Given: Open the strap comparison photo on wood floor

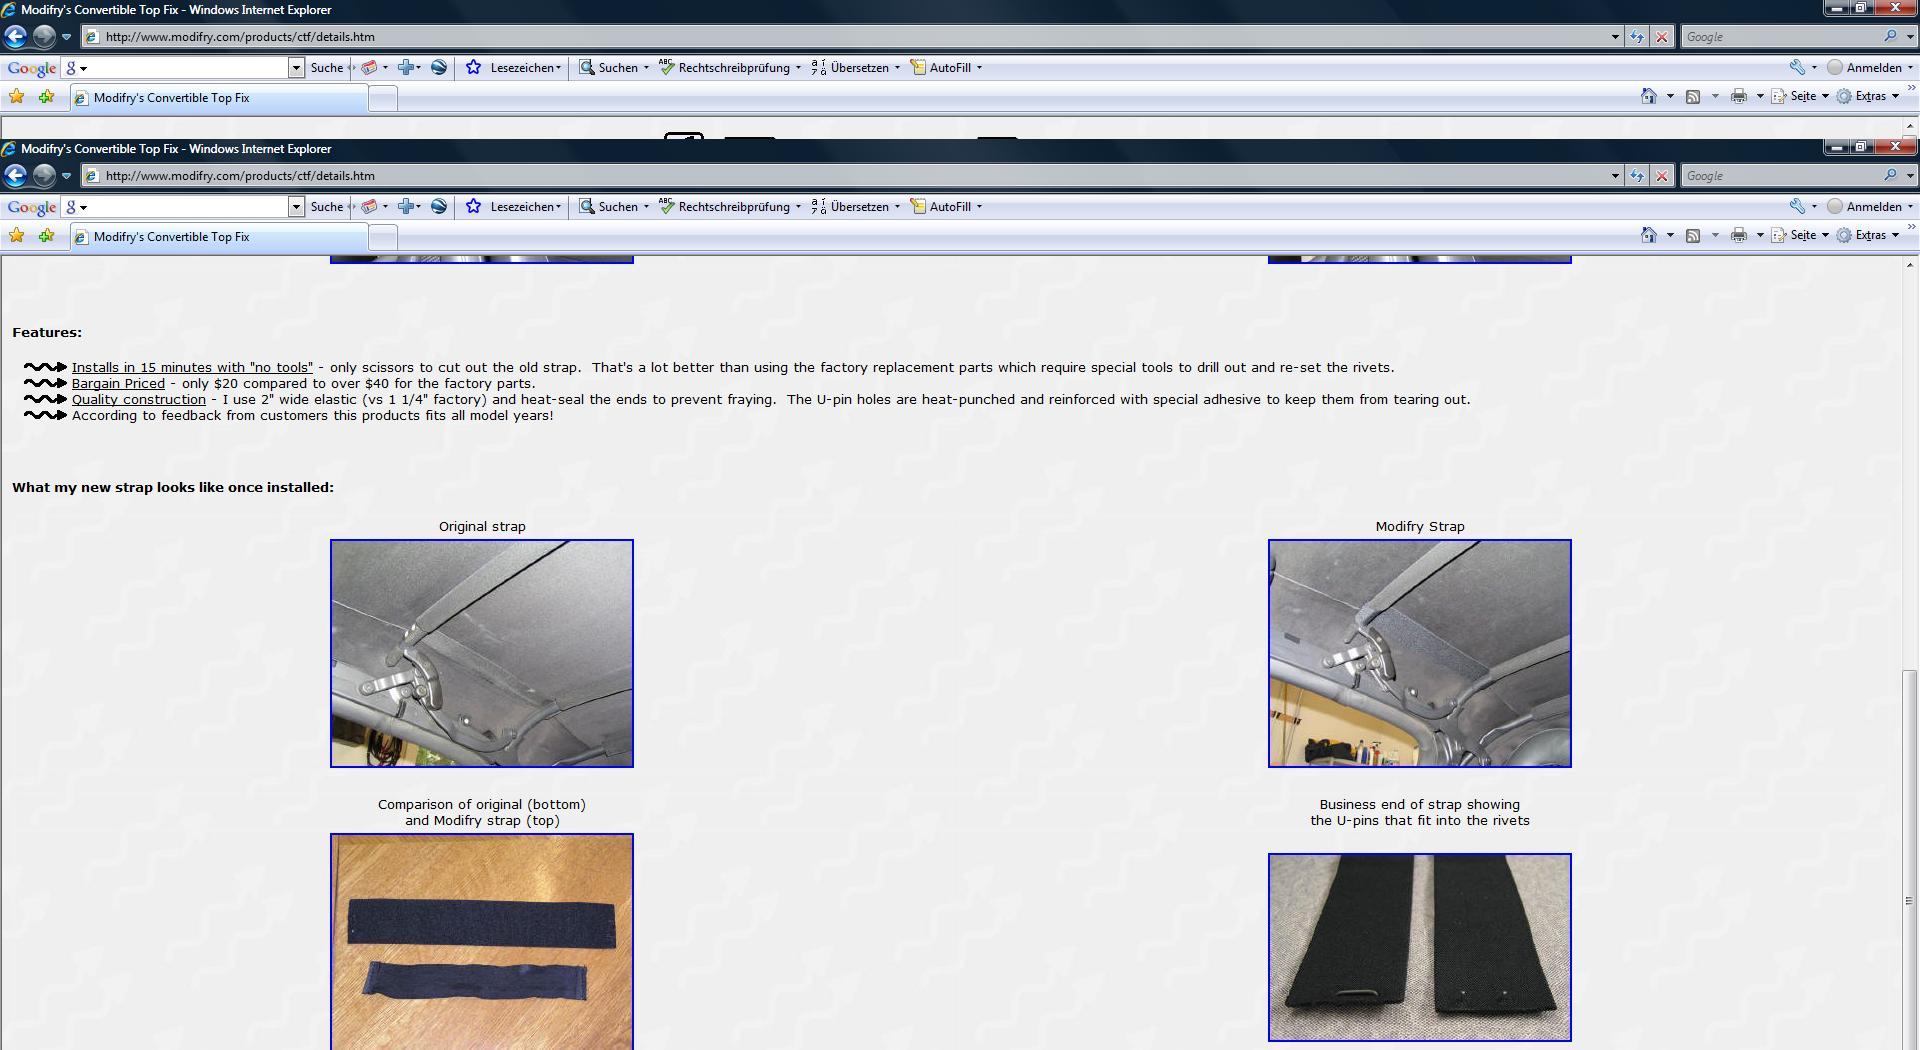Looking at the screenshot, I should [x=482, y=941].
